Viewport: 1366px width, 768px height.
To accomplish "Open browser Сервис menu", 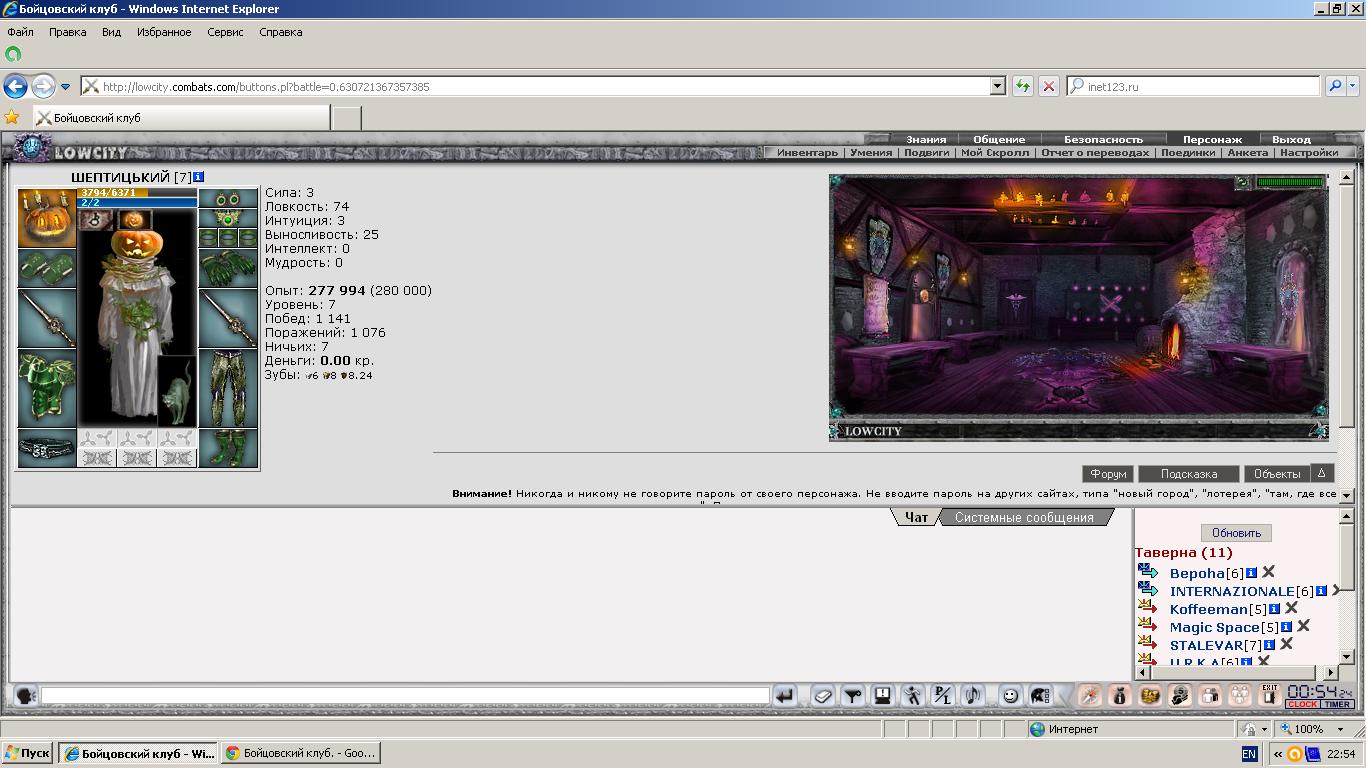I will [225, 32].
